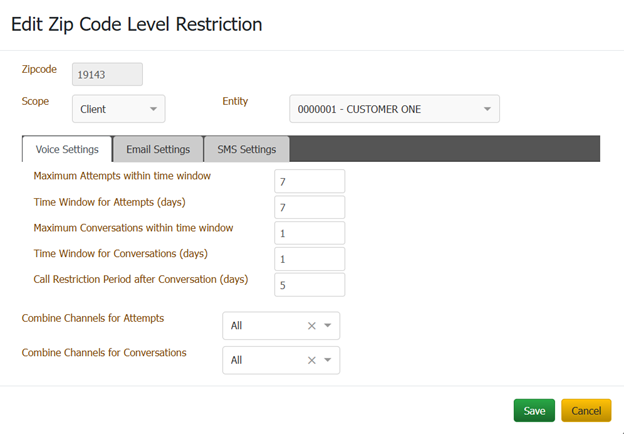This screenshot has height=434, width=624.
Task: Click the Zipcode field showing 19143
Action: tap(107, 74)
